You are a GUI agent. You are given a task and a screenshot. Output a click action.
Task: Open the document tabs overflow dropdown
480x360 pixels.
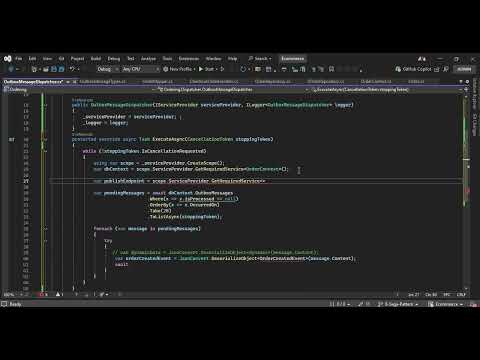(x=461, y=82)
